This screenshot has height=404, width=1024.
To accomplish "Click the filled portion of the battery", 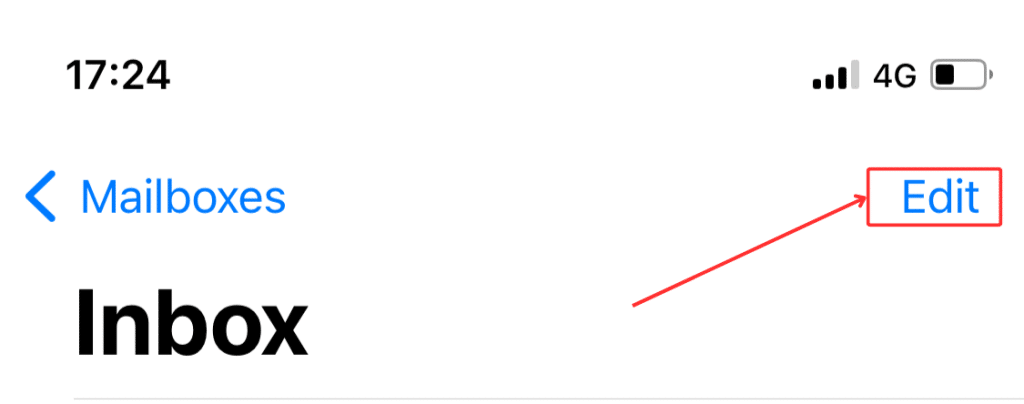I will (x=946, y=76).
